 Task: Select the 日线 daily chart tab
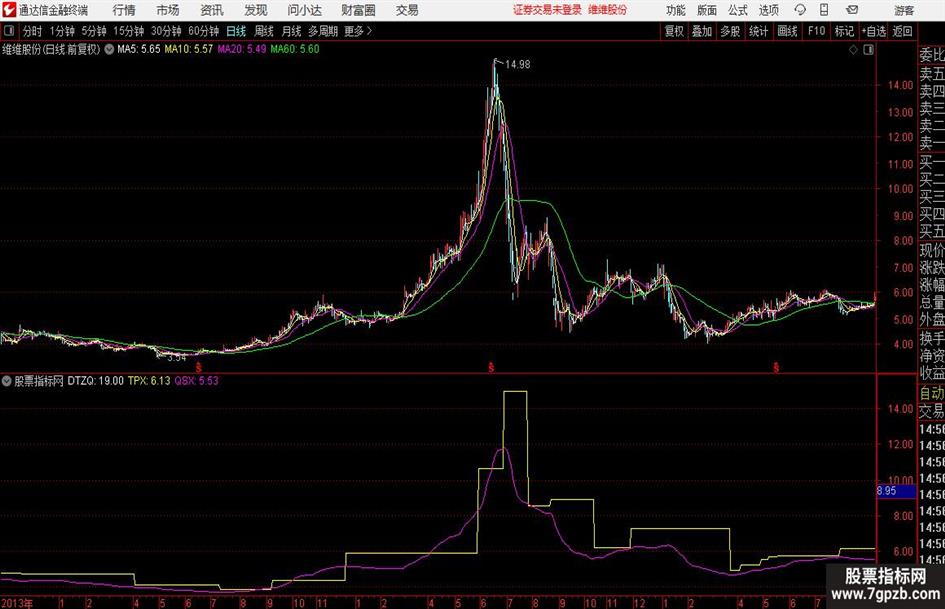tap(236, 31)
